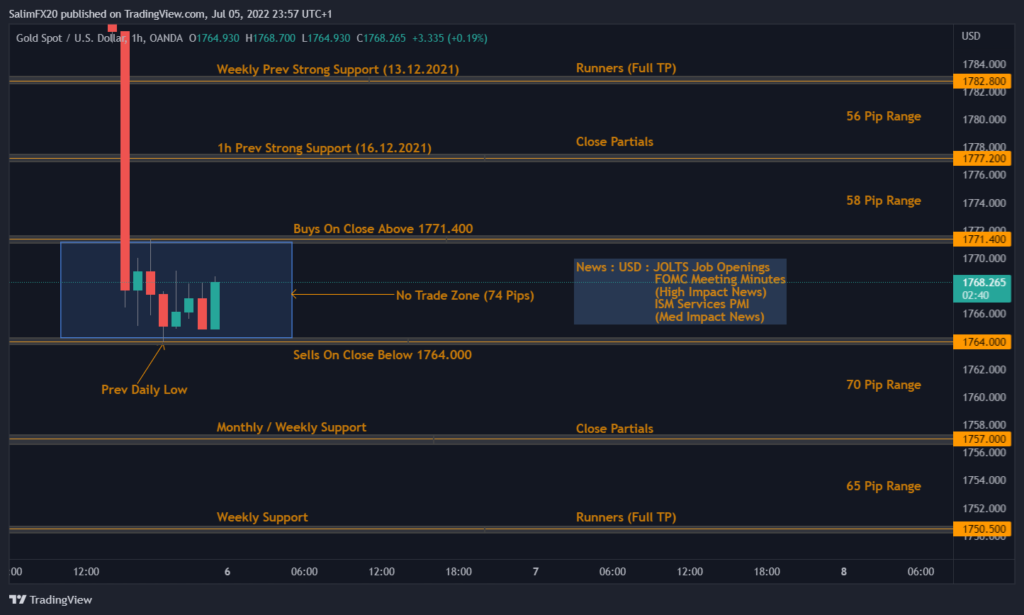Select the Prev Daily Low annotation

(x=144, y=389)
